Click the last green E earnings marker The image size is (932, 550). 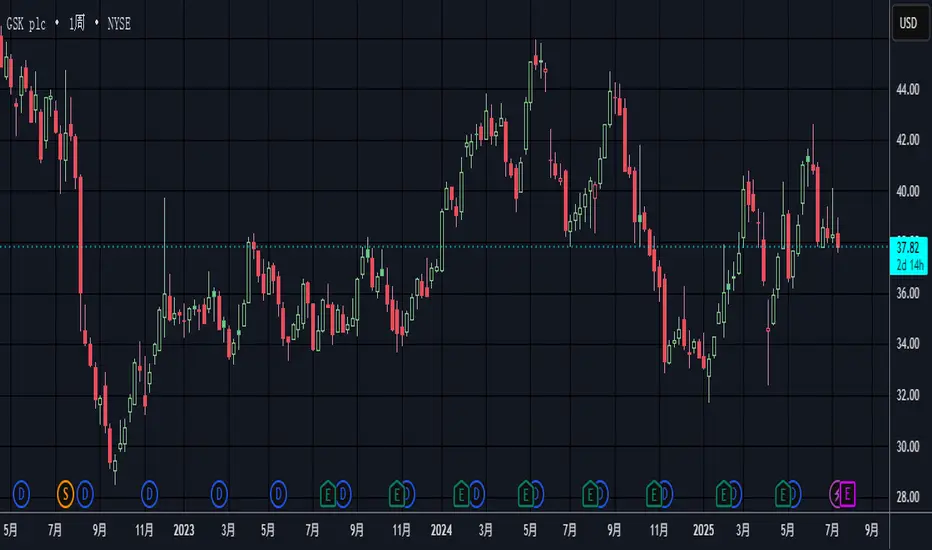coord(784,491)
